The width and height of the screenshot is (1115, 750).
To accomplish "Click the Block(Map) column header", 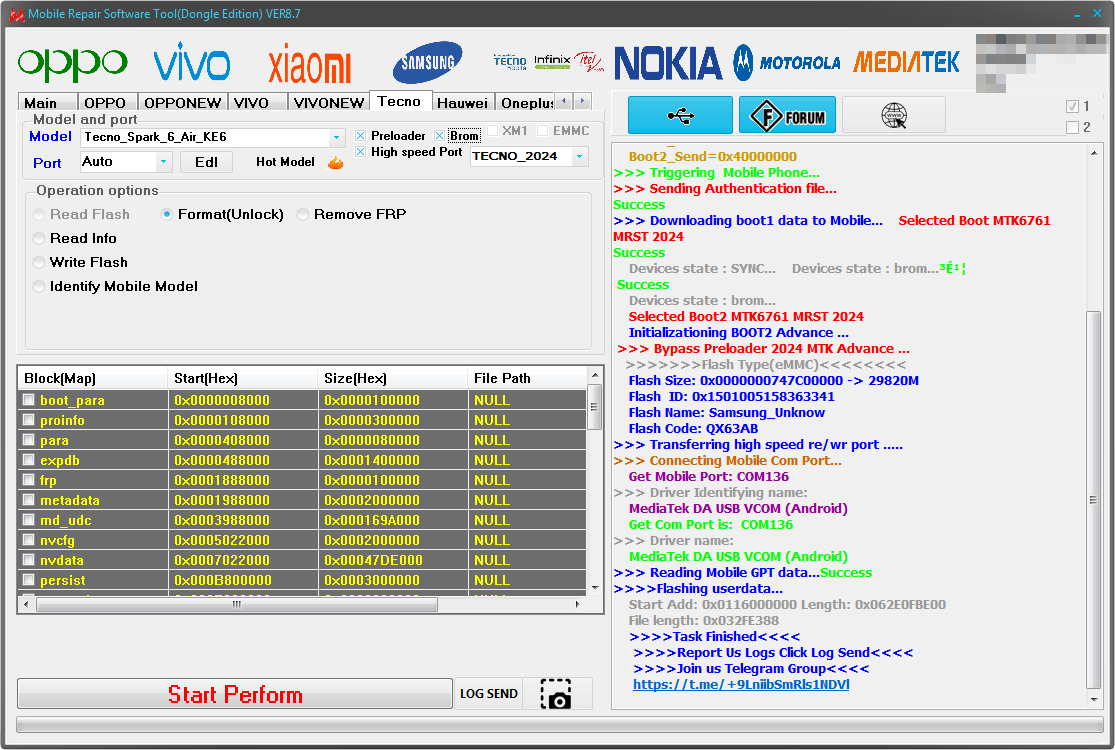I will [92, 378].
